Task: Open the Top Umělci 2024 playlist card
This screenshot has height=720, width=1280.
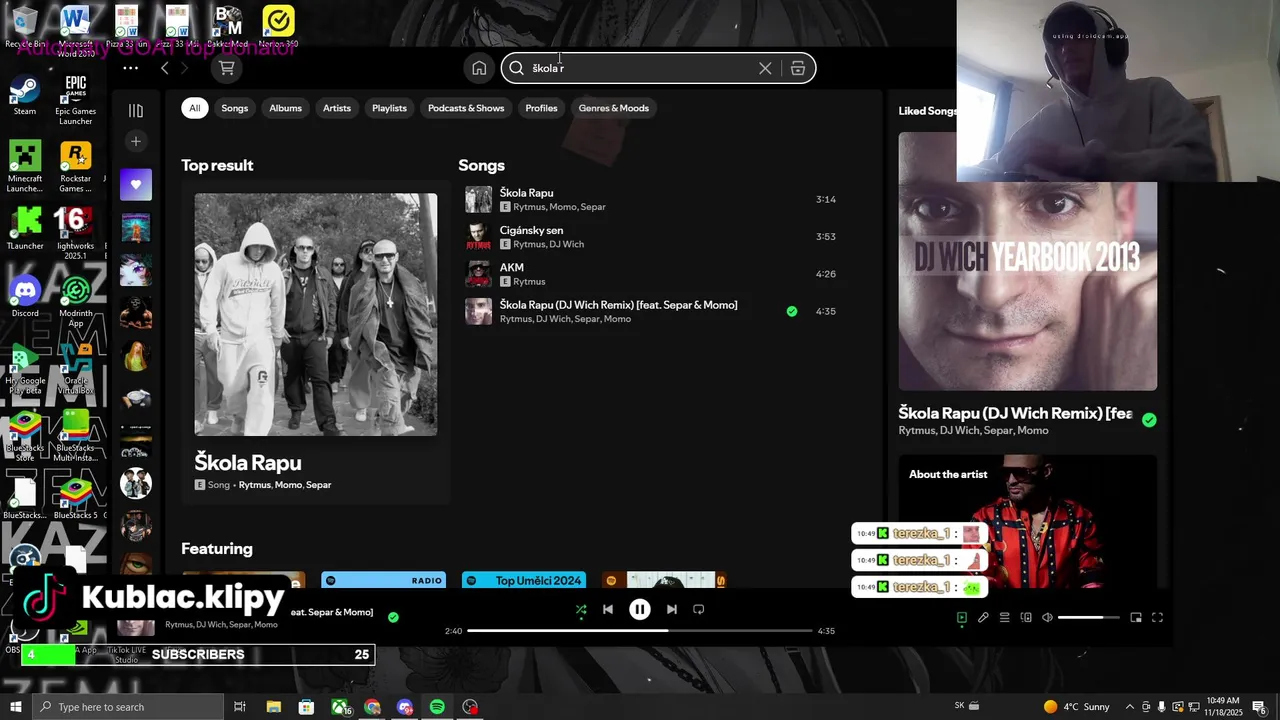Action: coord(524,580)
